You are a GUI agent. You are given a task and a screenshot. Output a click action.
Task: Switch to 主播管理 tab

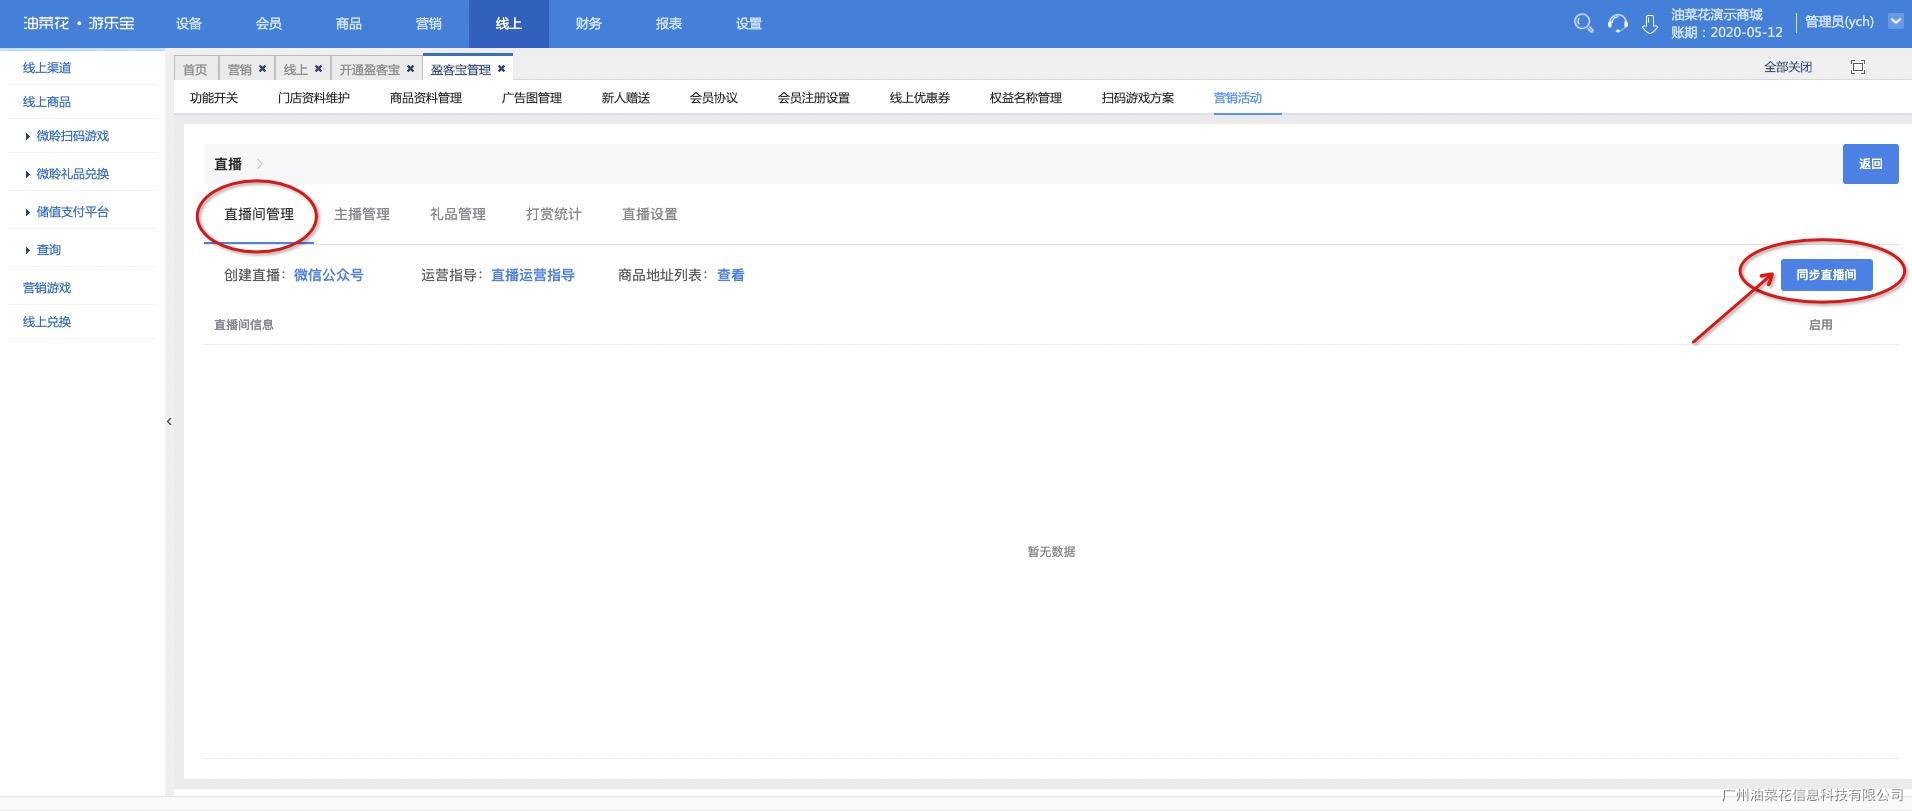[362, 214]
